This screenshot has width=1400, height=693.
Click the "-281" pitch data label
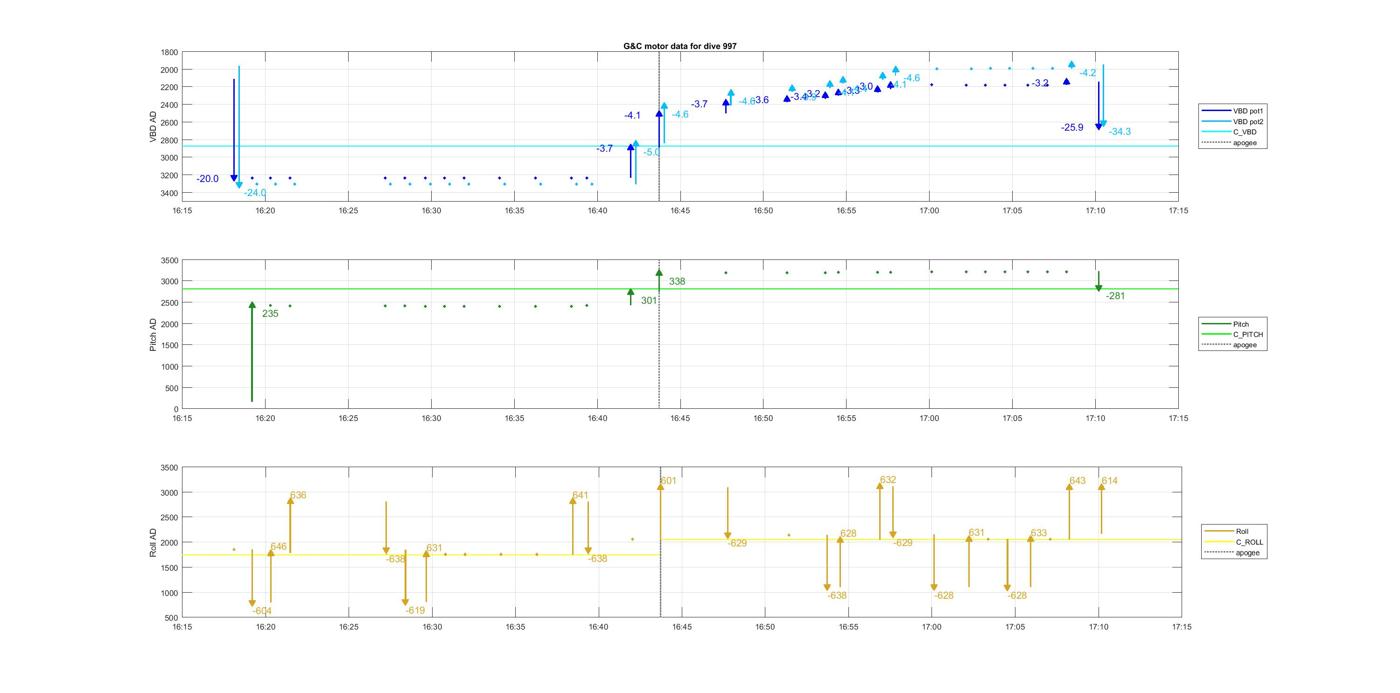1115,296
